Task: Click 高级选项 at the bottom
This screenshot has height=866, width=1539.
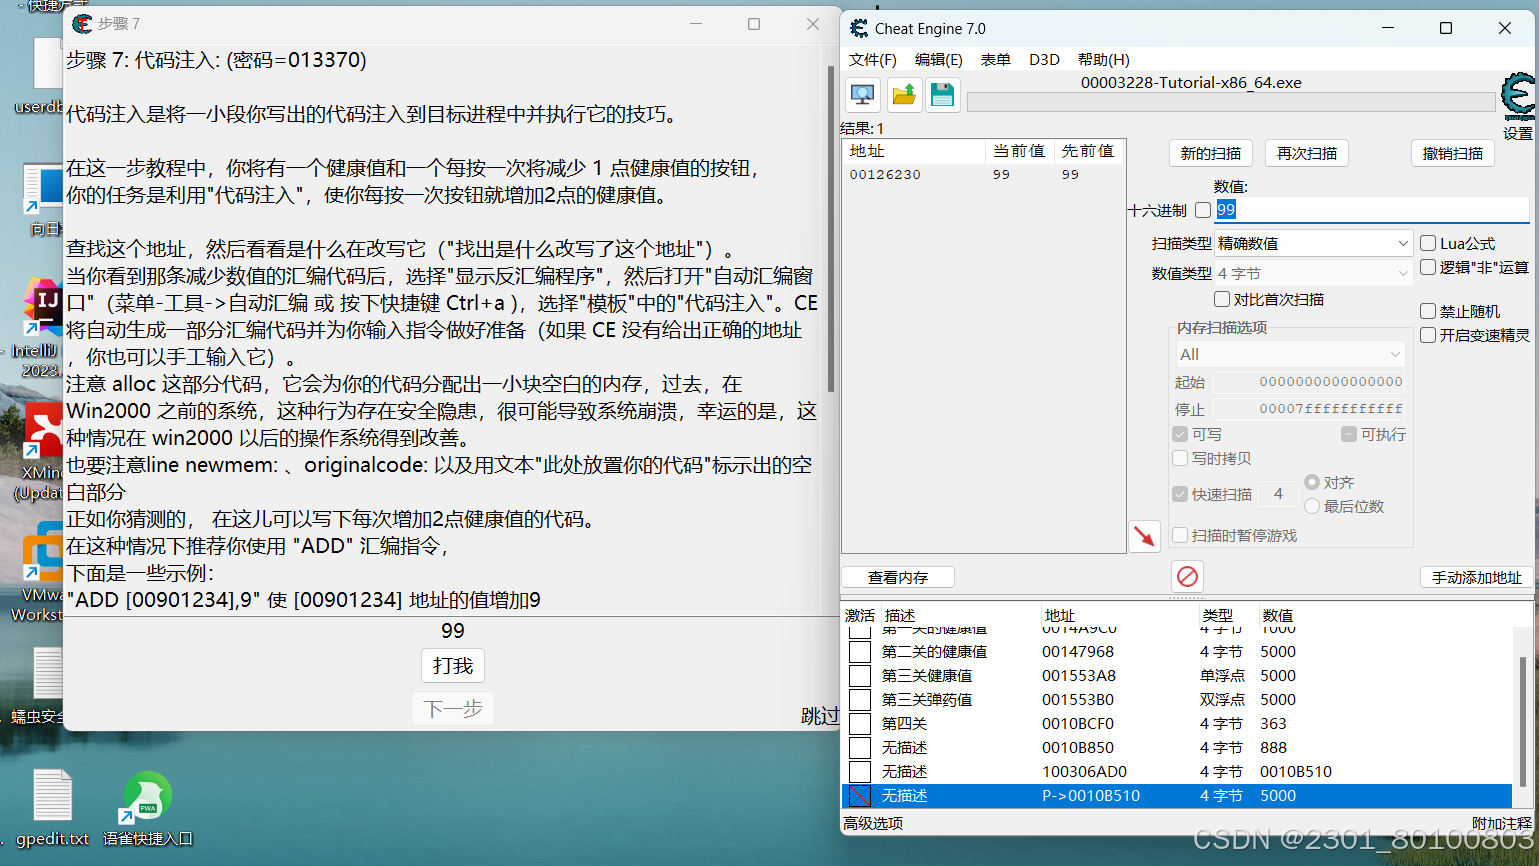Action: click(x=873, y=823)
